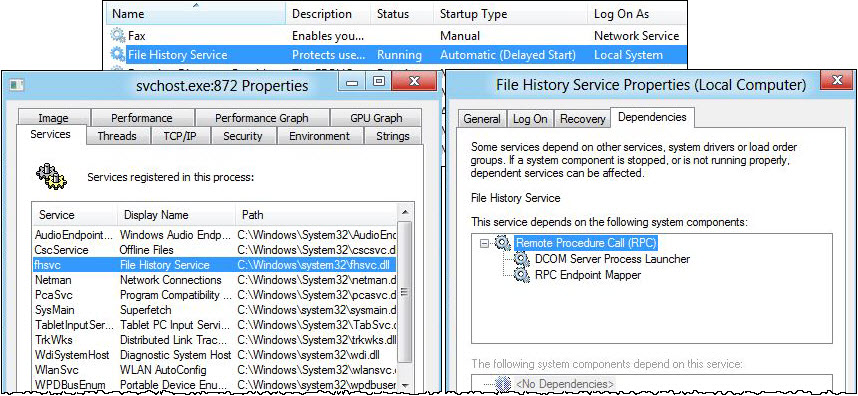
Task: Select the TrkWks Distributed Link Trac... row
Action: pos(214,340)
